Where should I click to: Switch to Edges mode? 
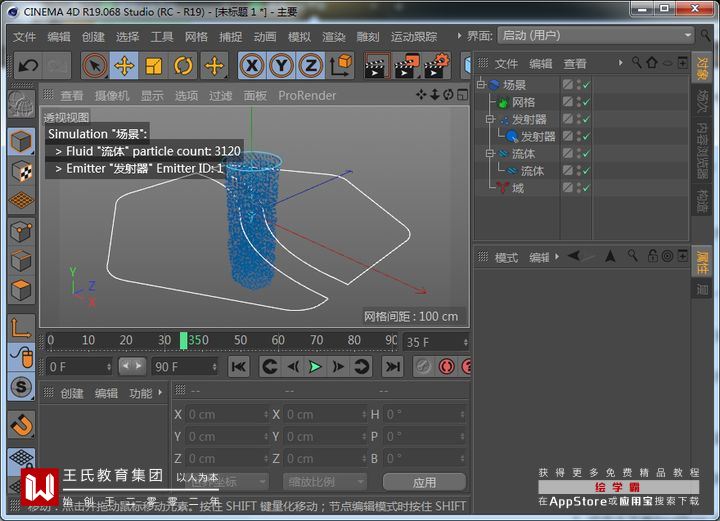(x=21, y=261)
